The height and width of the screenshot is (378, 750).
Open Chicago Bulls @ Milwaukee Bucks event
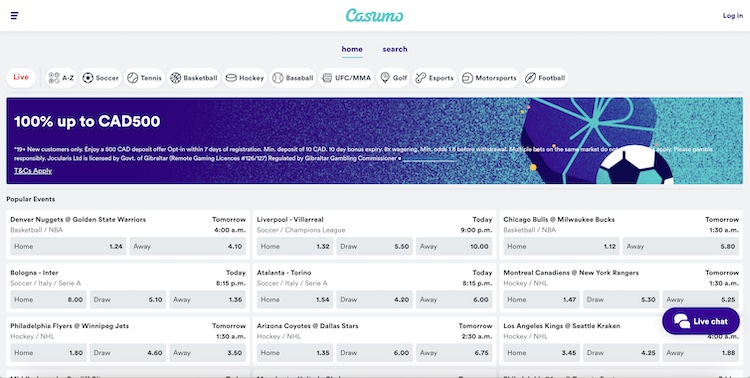(x=559, y=220)
